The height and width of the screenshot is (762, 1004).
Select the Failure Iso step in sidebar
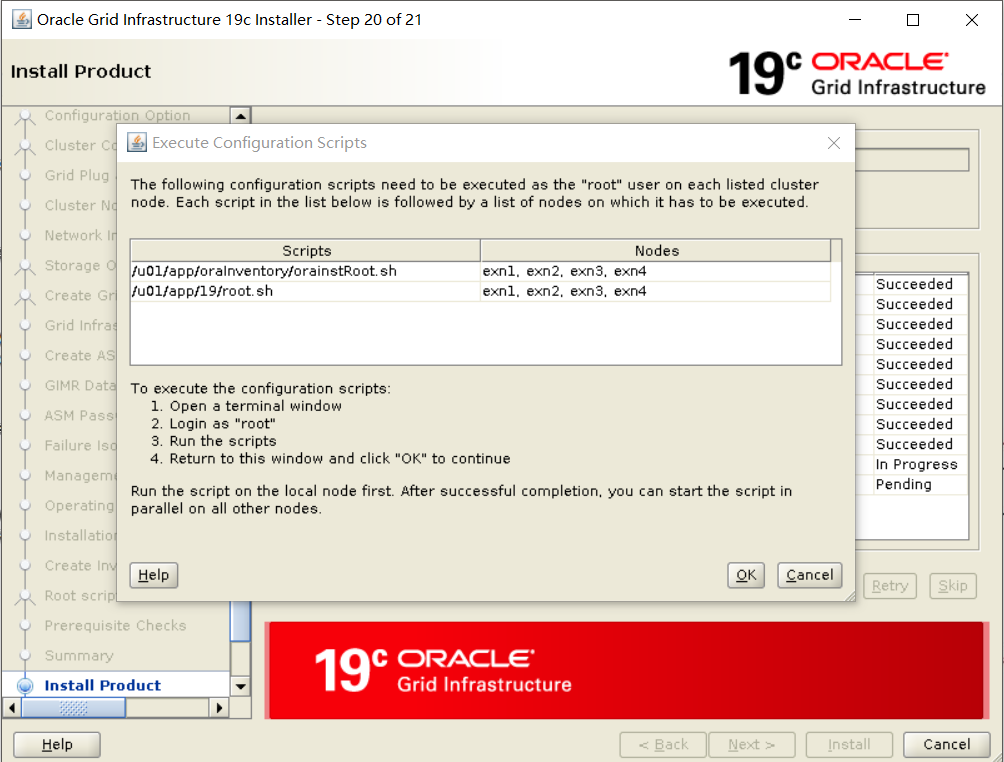point(80,446)
